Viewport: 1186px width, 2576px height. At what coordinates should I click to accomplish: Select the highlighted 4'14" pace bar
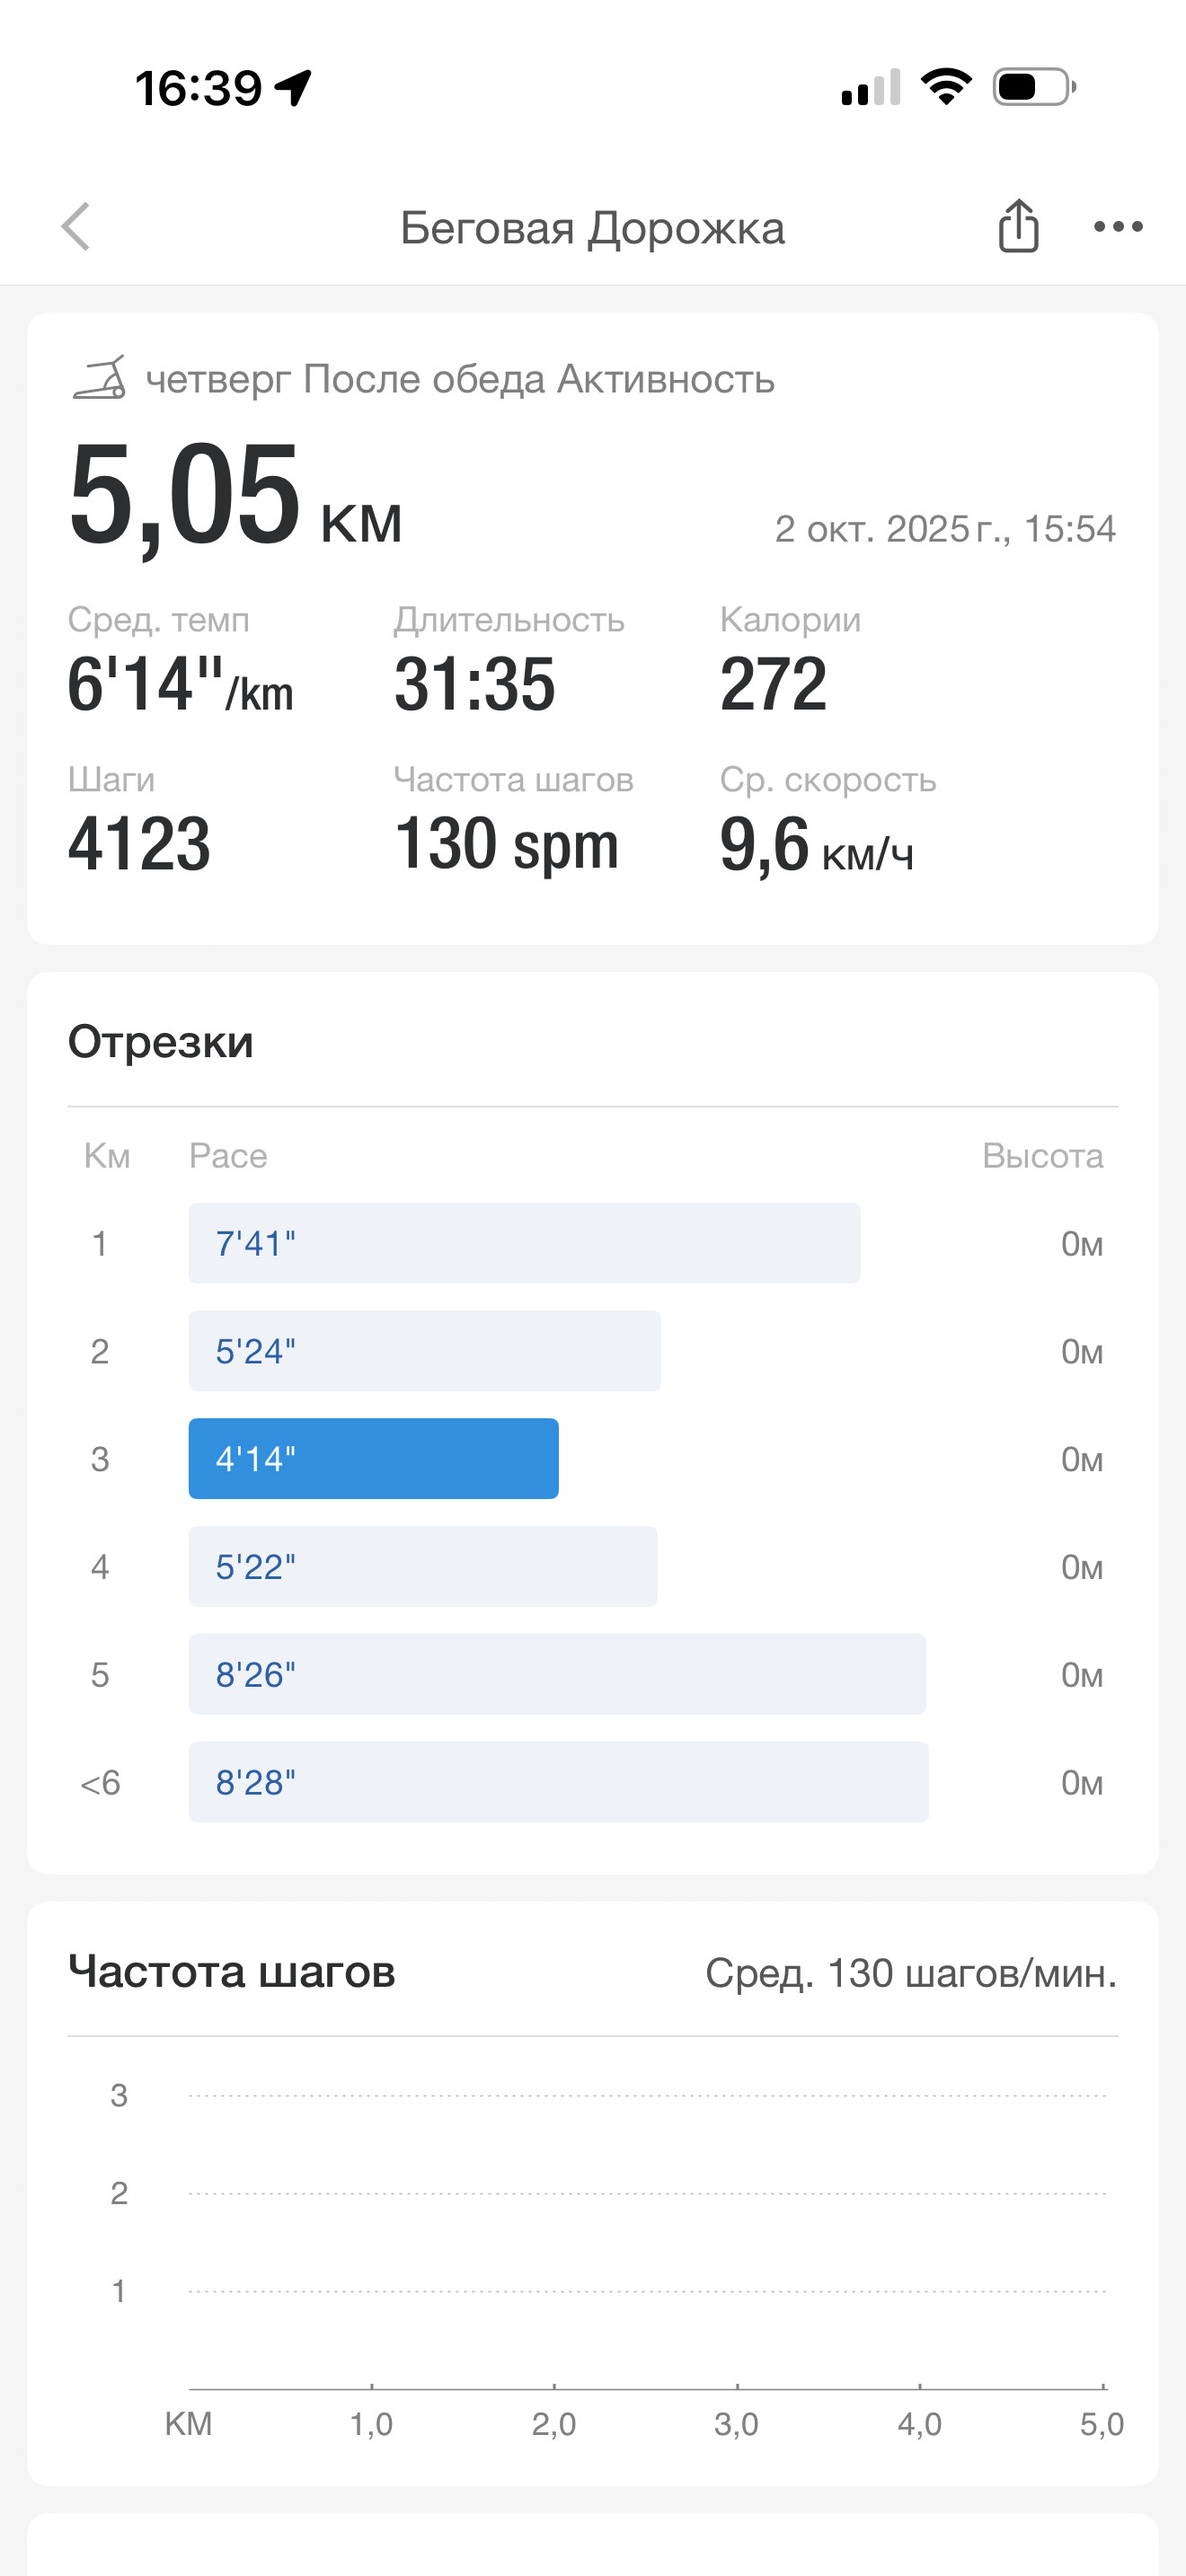pos(373,1458)
